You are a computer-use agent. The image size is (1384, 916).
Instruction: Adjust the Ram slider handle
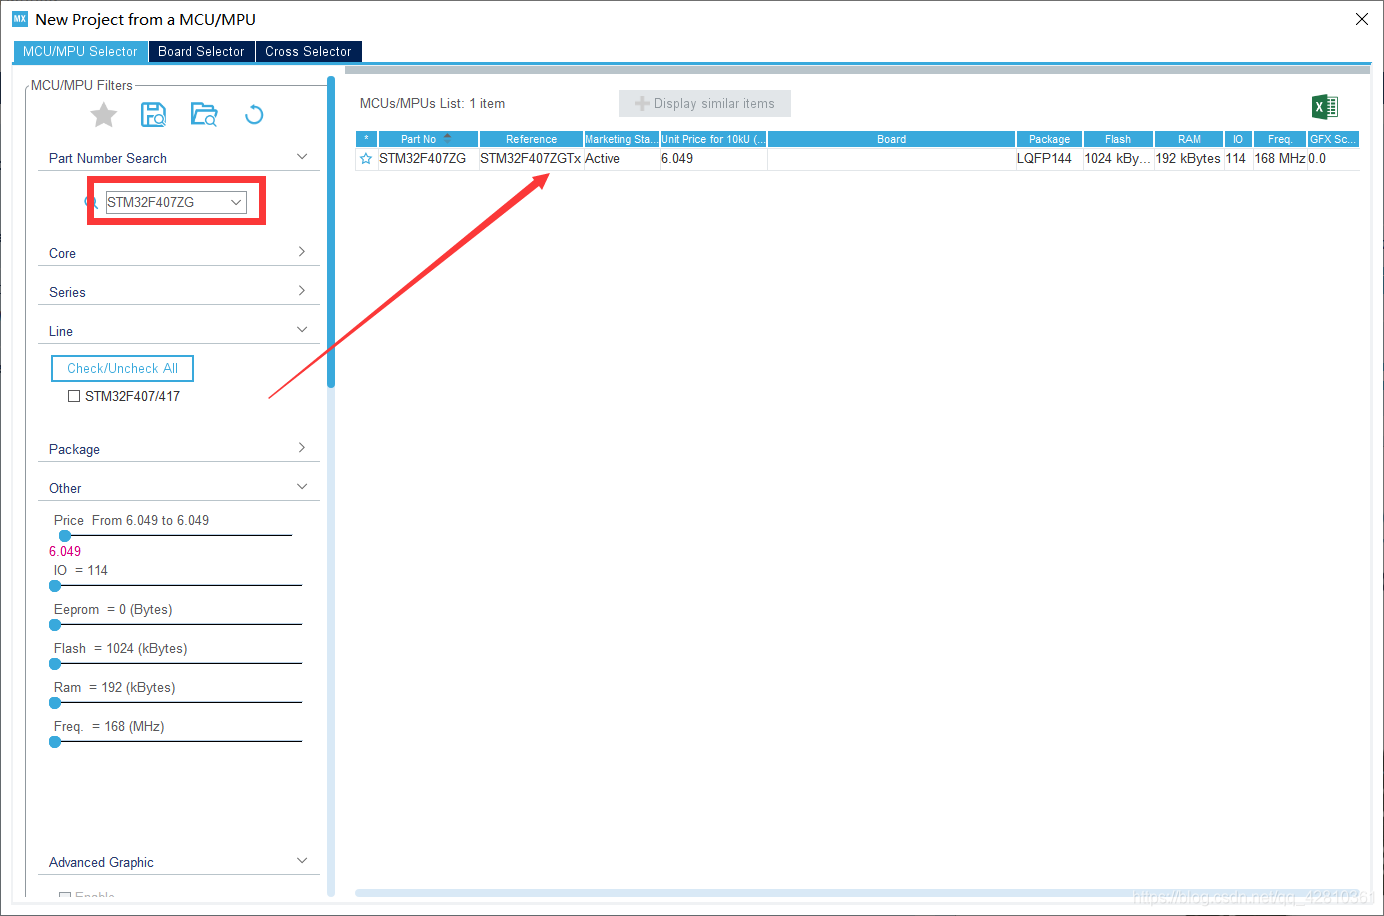[x=55, y=703]
